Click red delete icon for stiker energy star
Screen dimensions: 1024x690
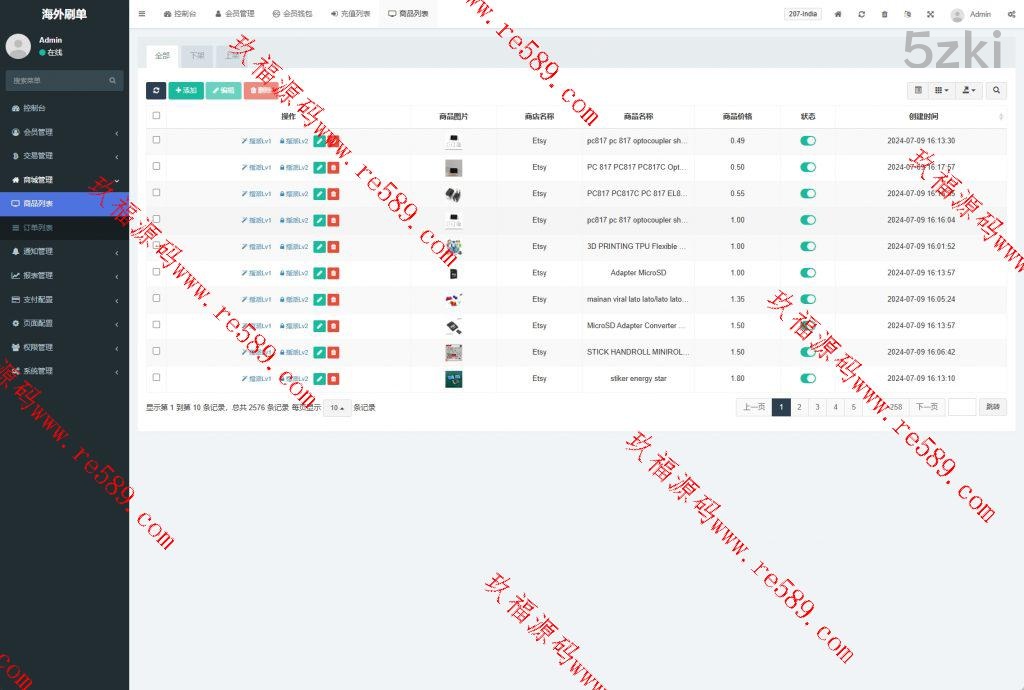tap(333, 379)
